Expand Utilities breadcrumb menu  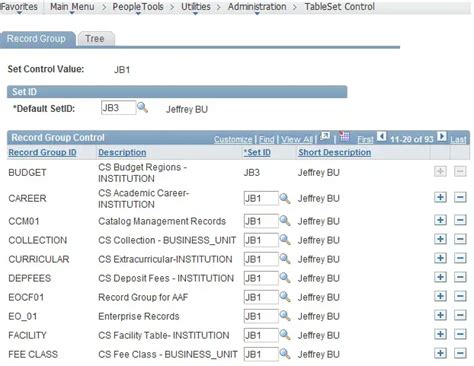click(196, 7)
